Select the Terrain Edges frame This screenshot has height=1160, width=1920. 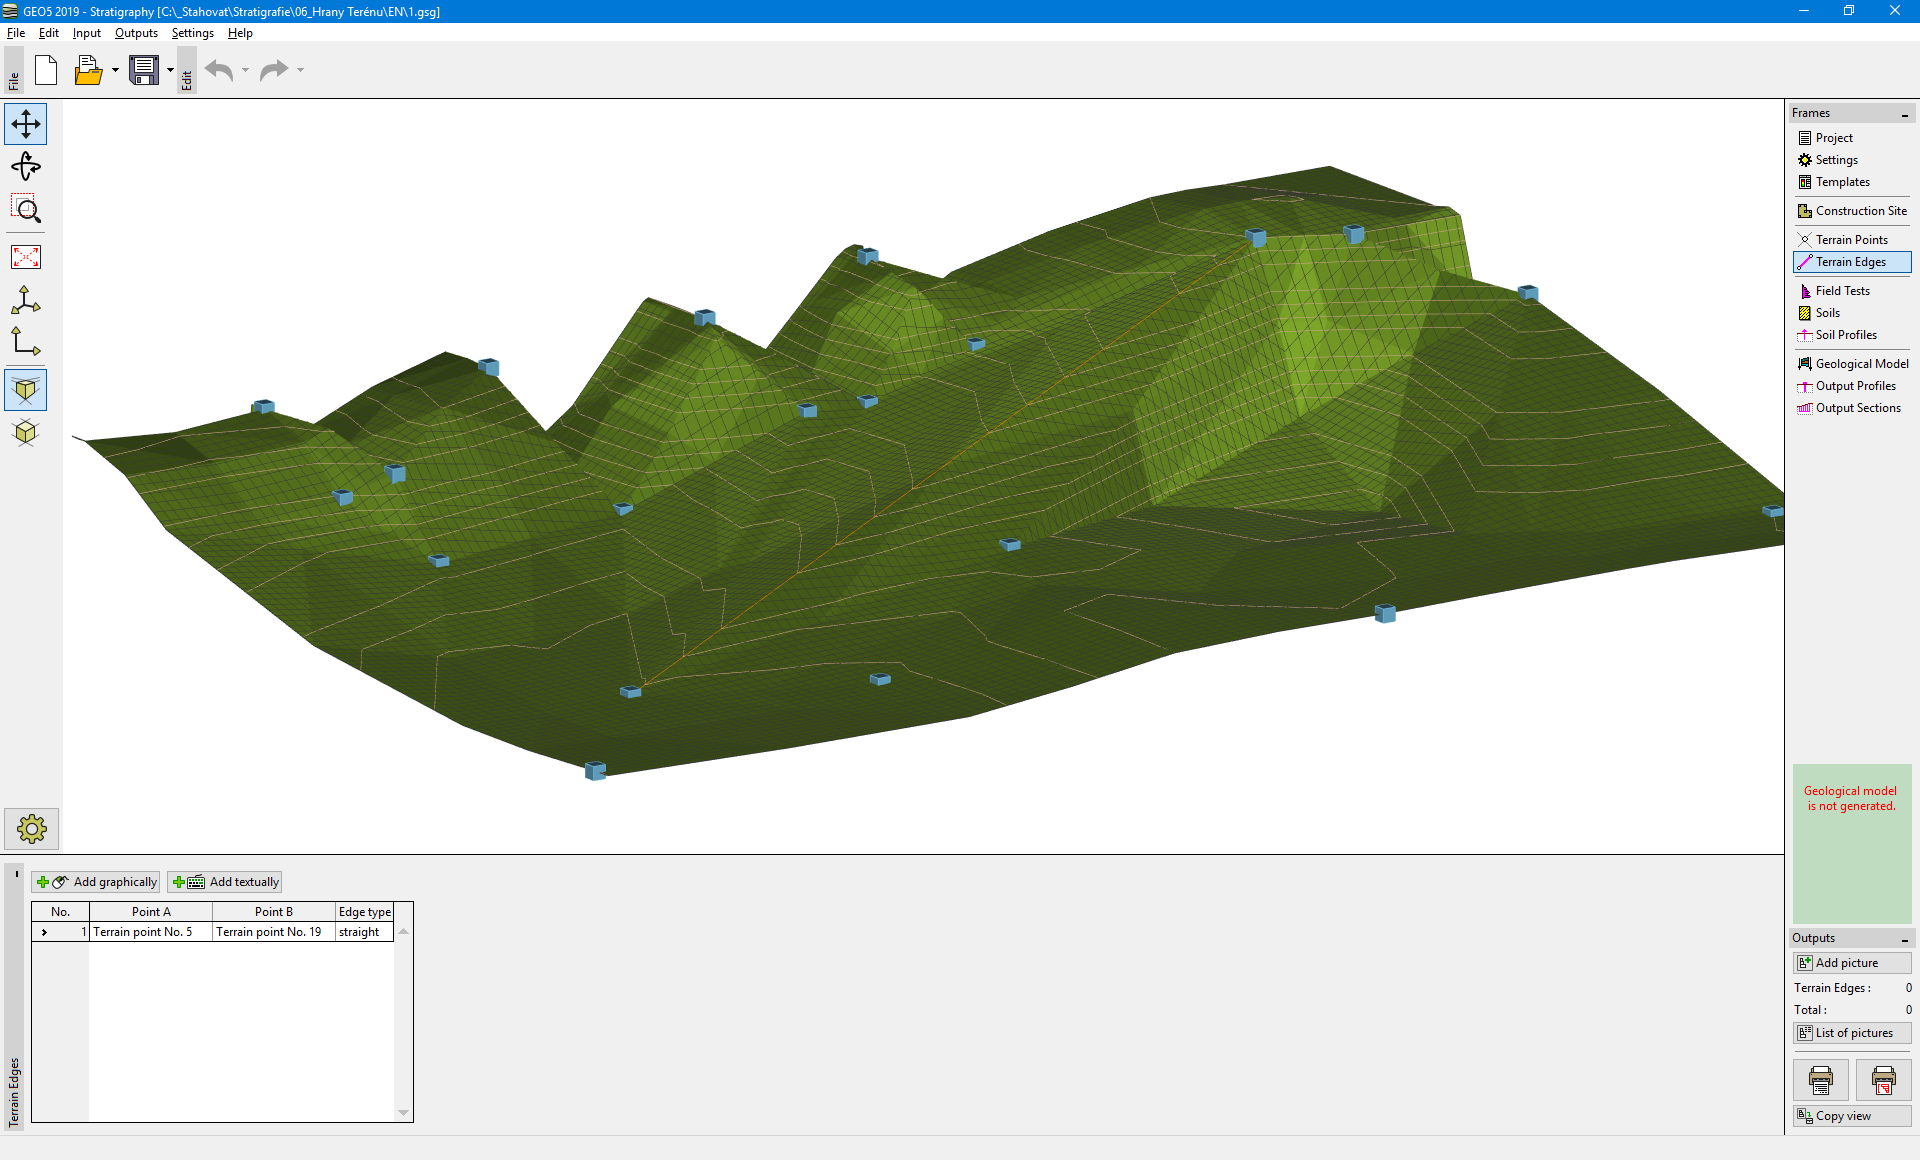(x=1852, y=262)
